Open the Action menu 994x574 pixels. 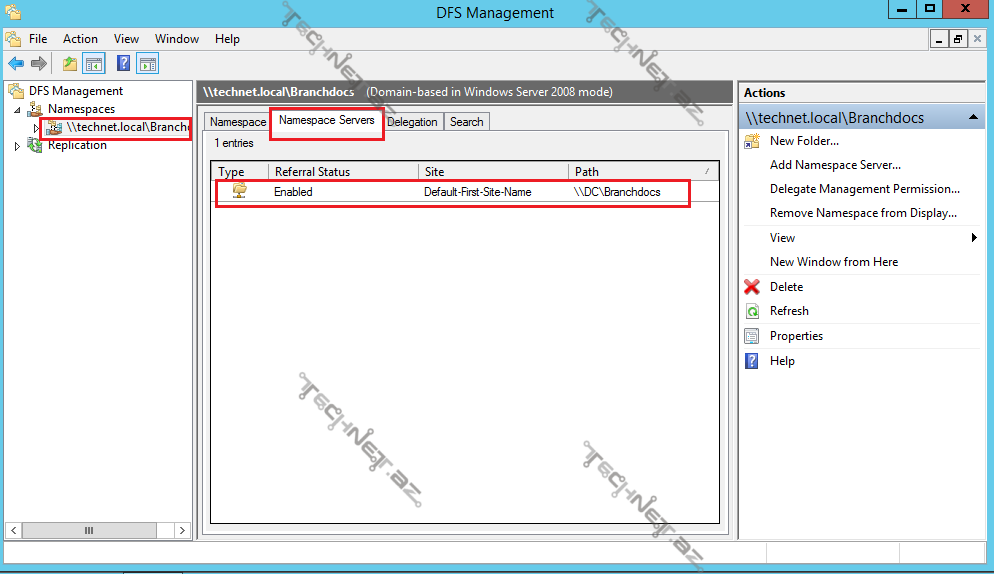[80, 39]
